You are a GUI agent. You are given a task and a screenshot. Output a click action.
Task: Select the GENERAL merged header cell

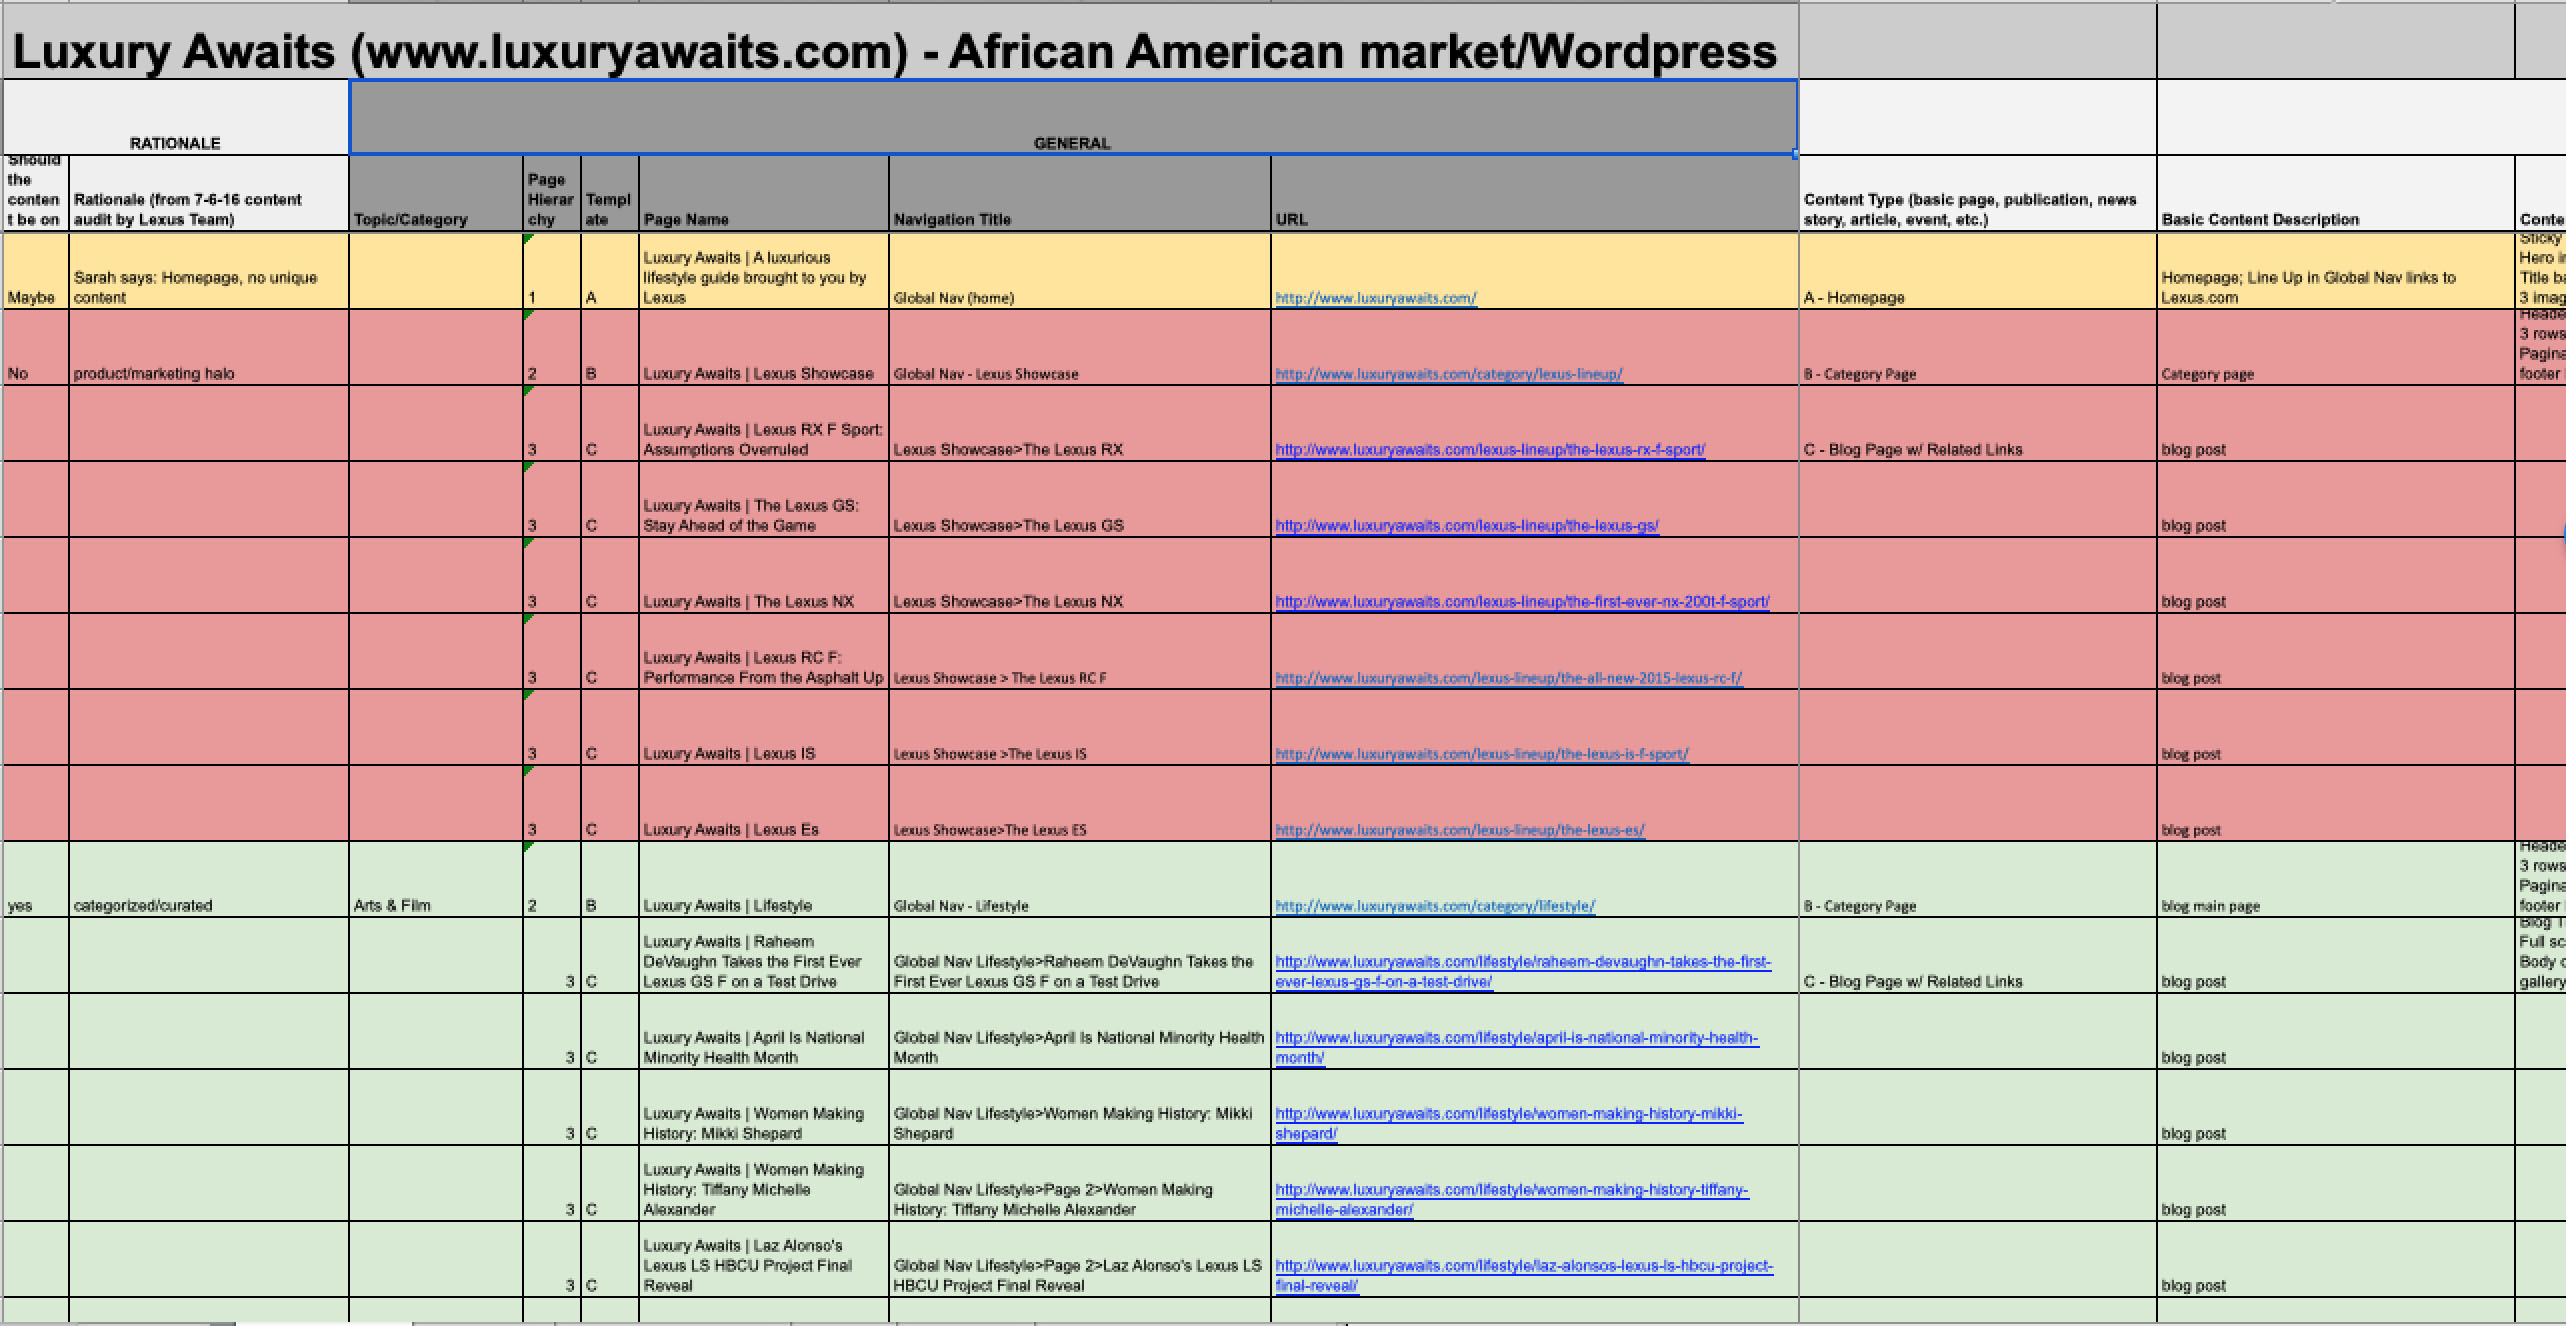1073,118
